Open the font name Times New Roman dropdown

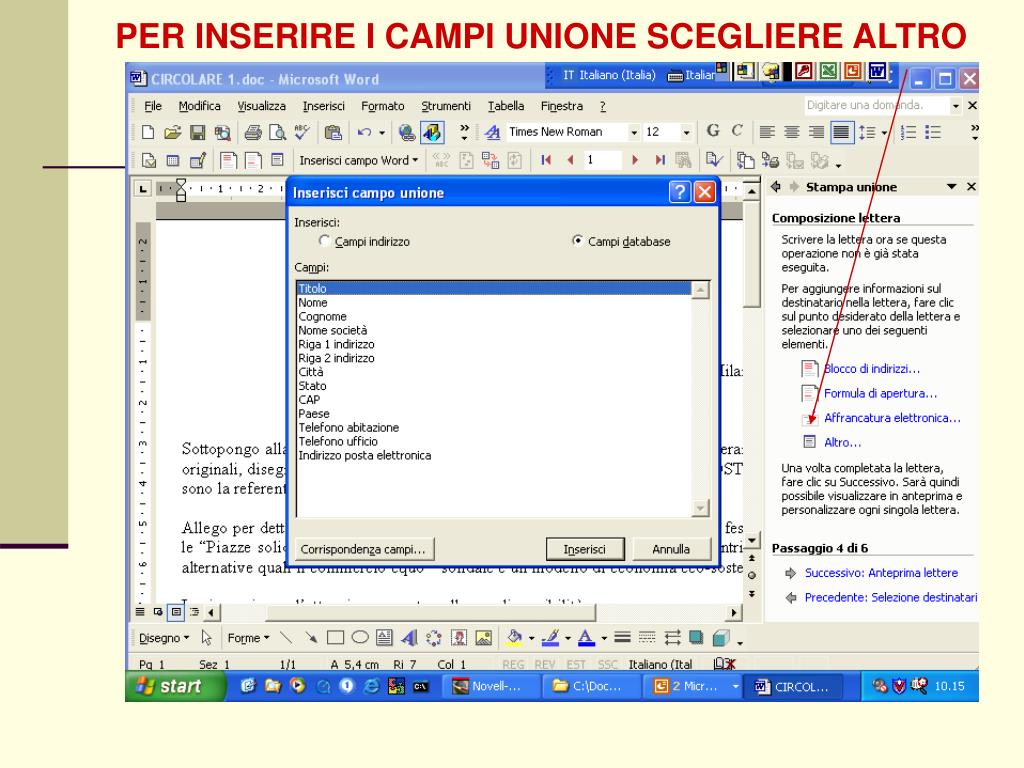point(633,133)
